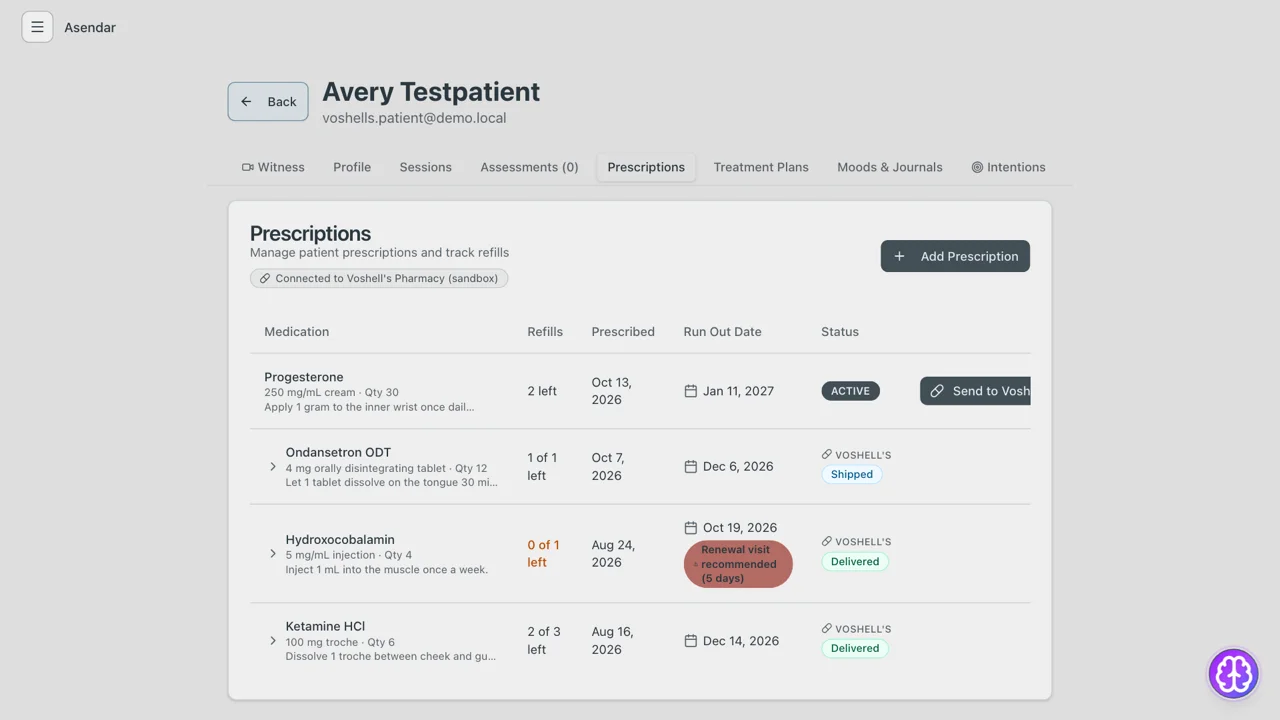Click the "0 of 1 left" refills value

(x=543, y=554)
